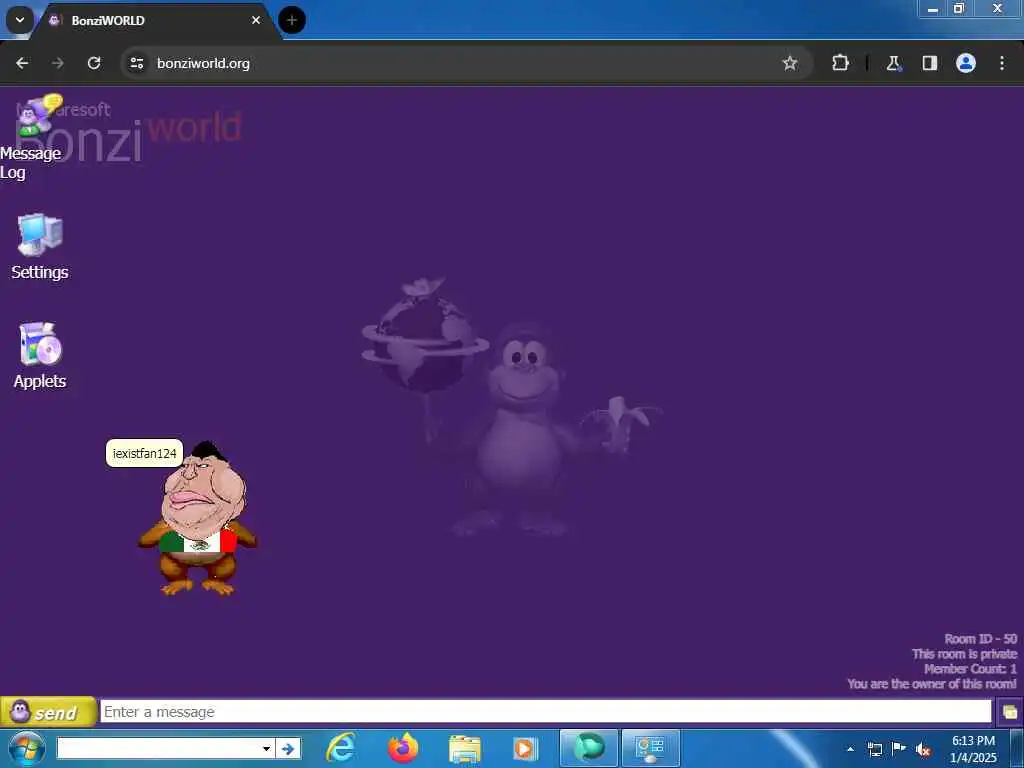
Task: Click the muted volume tray icon
Action: tap(923, 749)
